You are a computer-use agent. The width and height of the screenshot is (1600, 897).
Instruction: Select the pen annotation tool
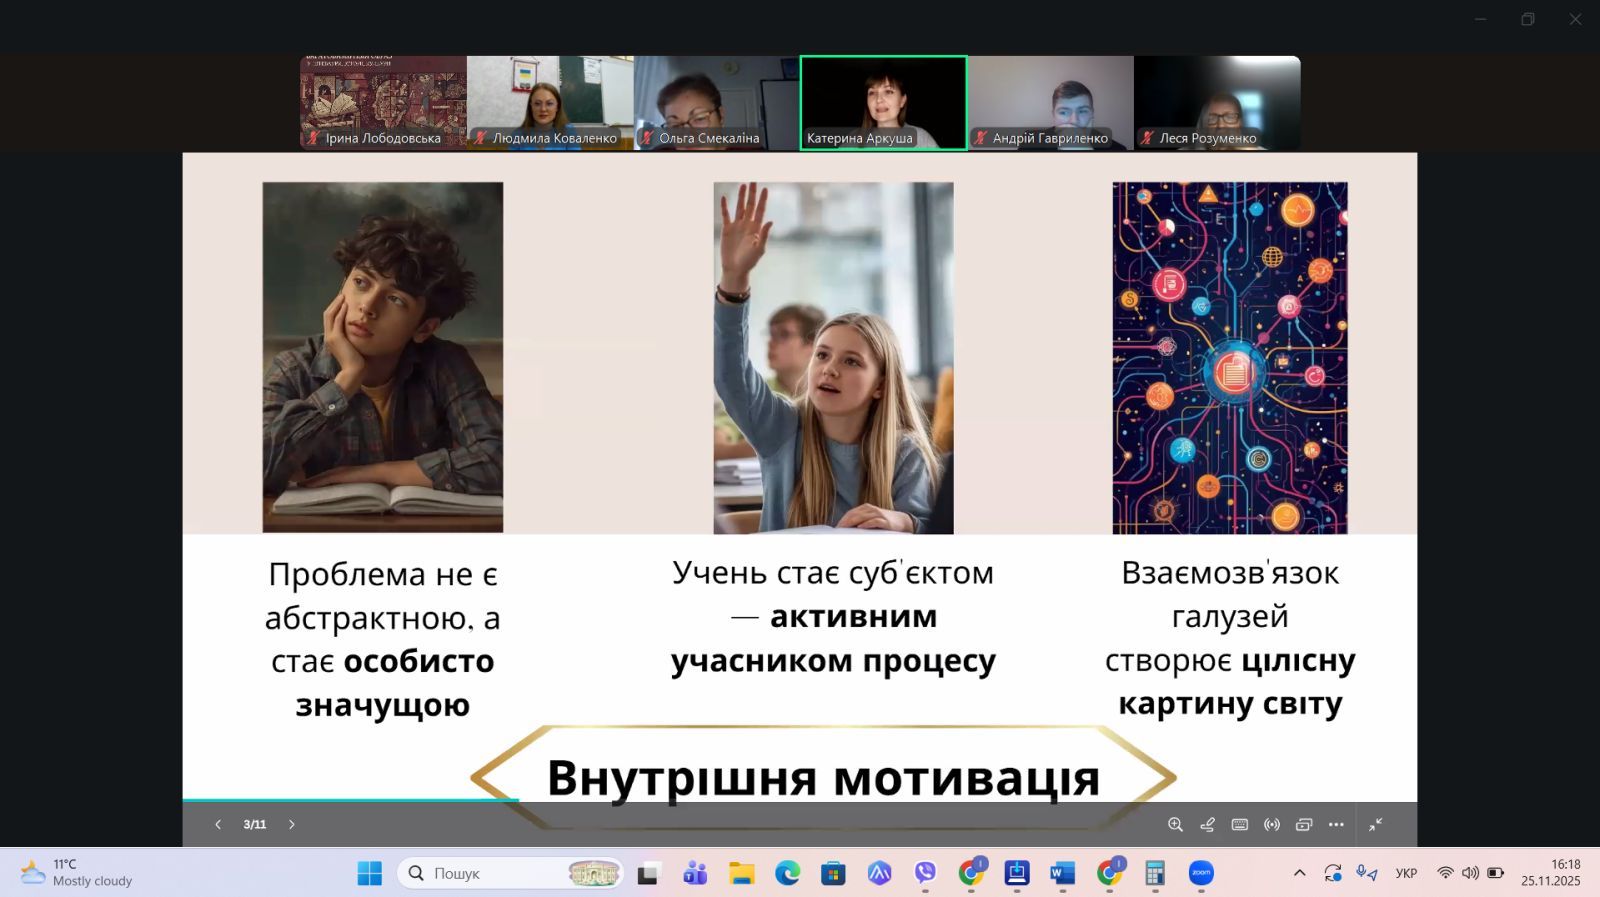[x=1207, y=825]
